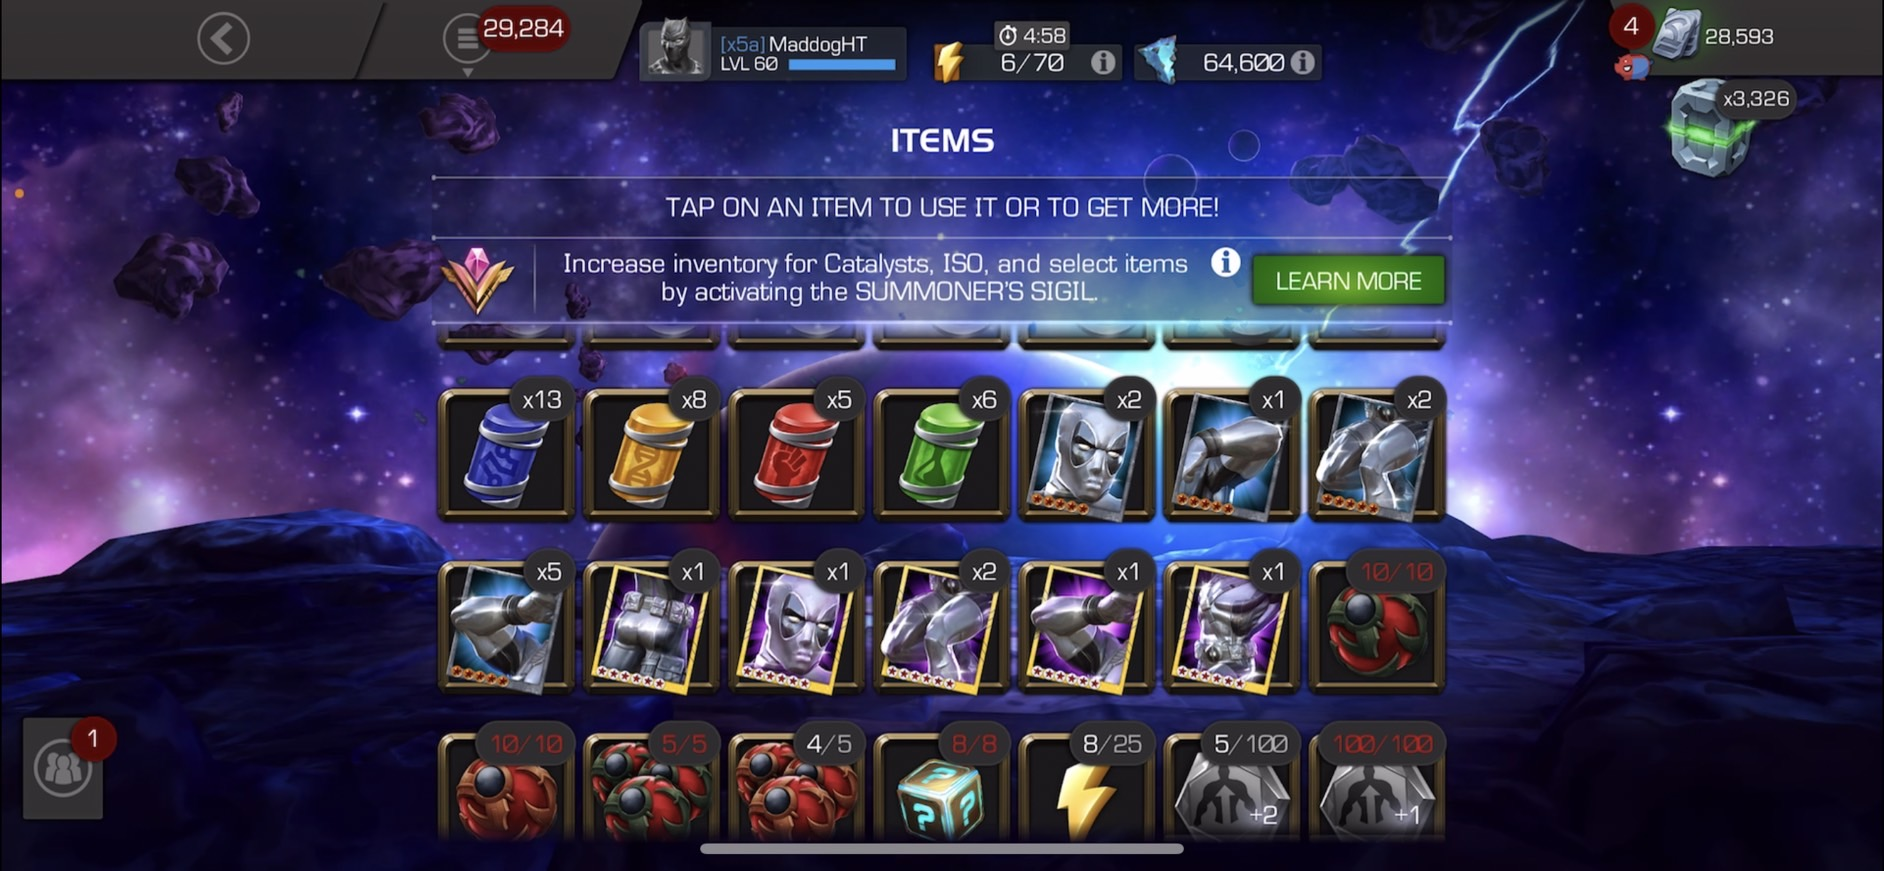The image size is (1884, 871).
Task: Select the yellow catalyst canister x8
Action: [x=651, y=454]
